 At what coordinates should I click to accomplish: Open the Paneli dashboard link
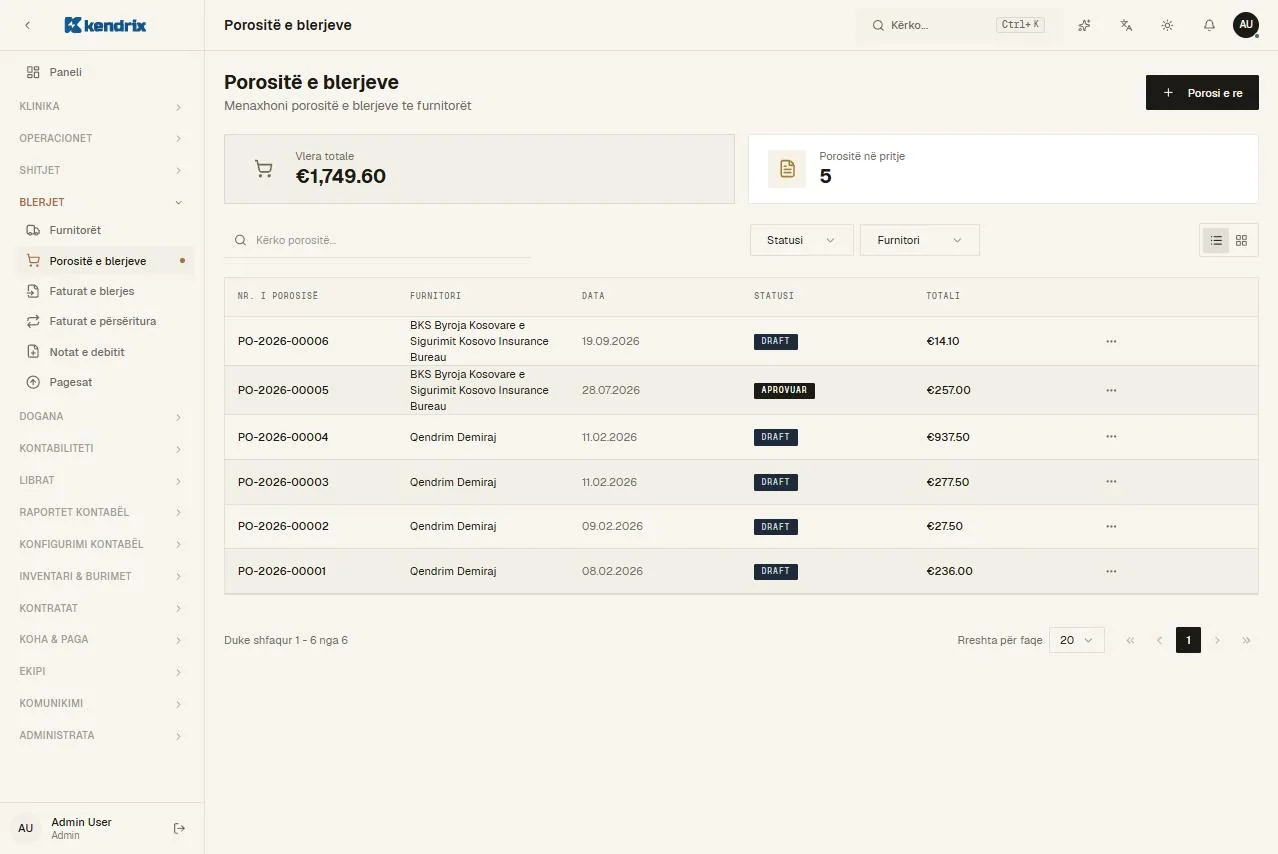click(x=106, y=72)
